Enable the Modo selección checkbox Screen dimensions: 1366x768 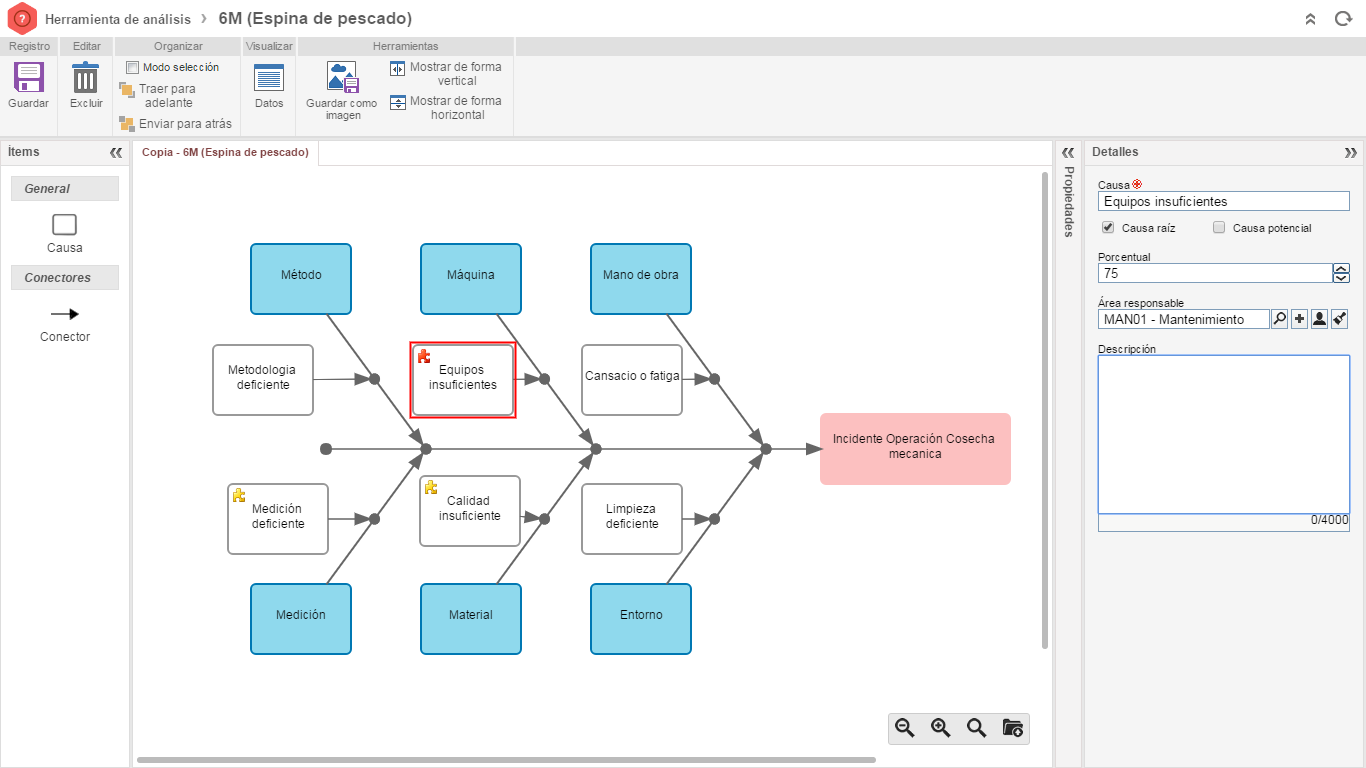point(133,67)
